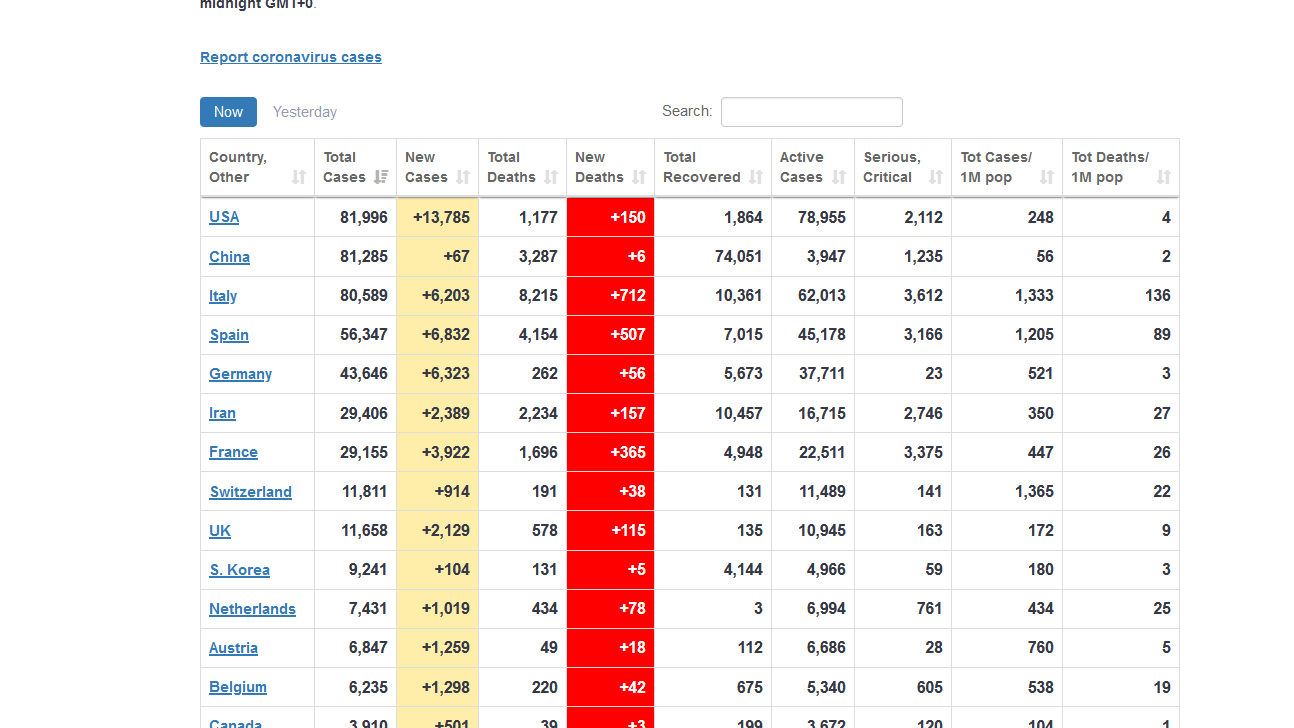Click UK new cases +2,129 cell
The image size is (1294, 728).
438,531
